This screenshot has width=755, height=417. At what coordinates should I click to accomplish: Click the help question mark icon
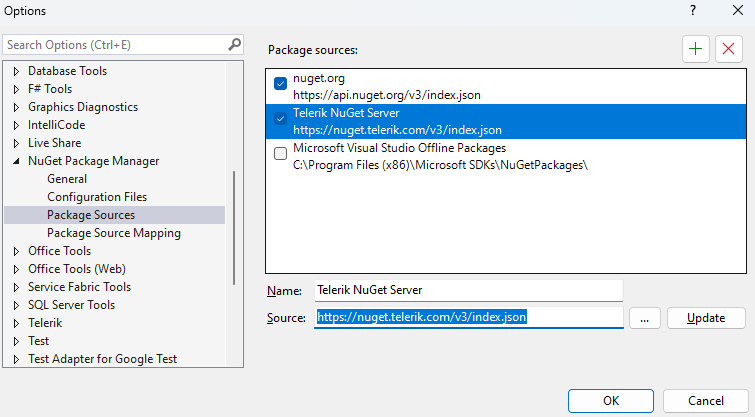(x=693, y=10)
